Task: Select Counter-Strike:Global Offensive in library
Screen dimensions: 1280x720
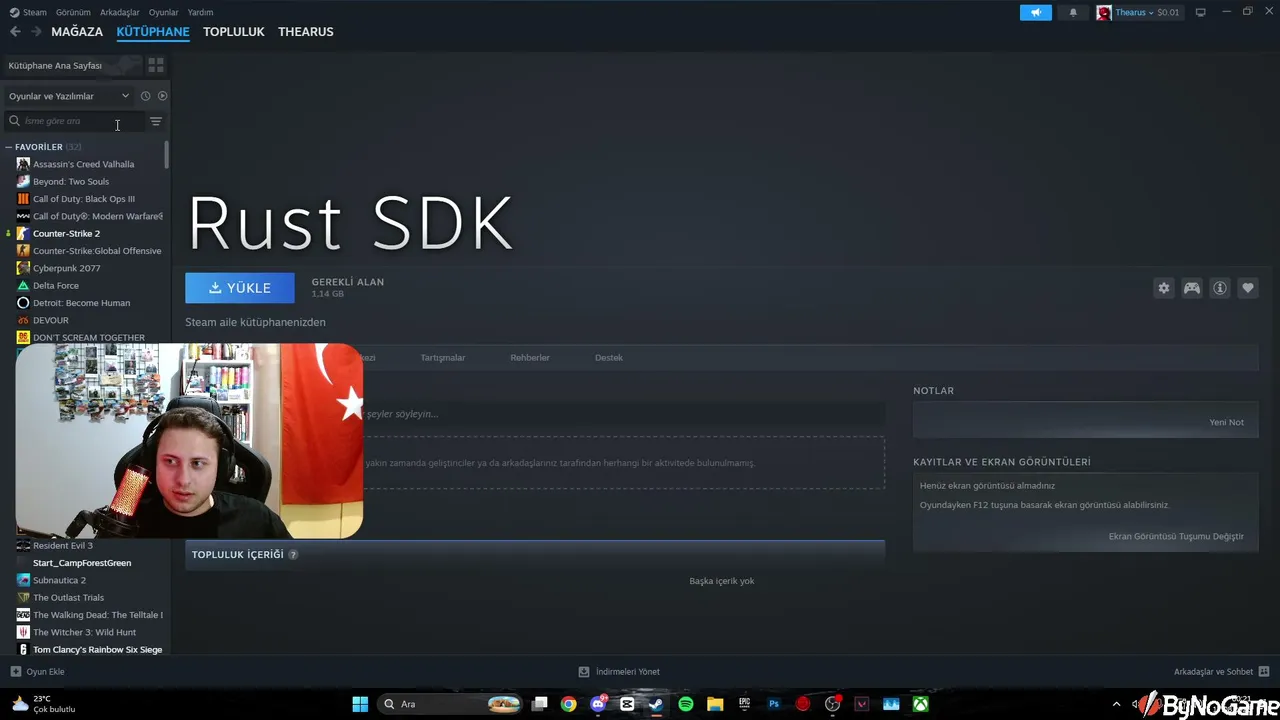Action: pos(97,251)
